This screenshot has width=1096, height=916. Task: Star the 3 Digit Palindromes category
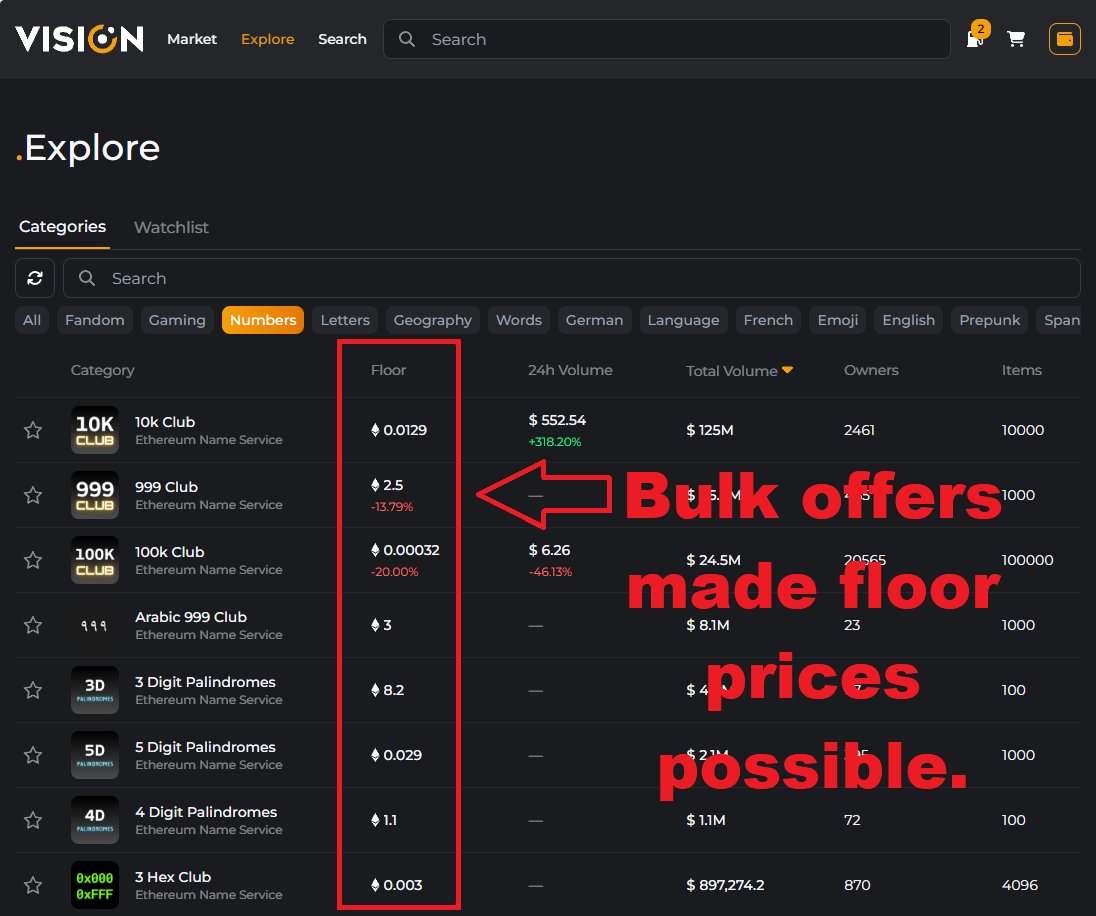33,690
